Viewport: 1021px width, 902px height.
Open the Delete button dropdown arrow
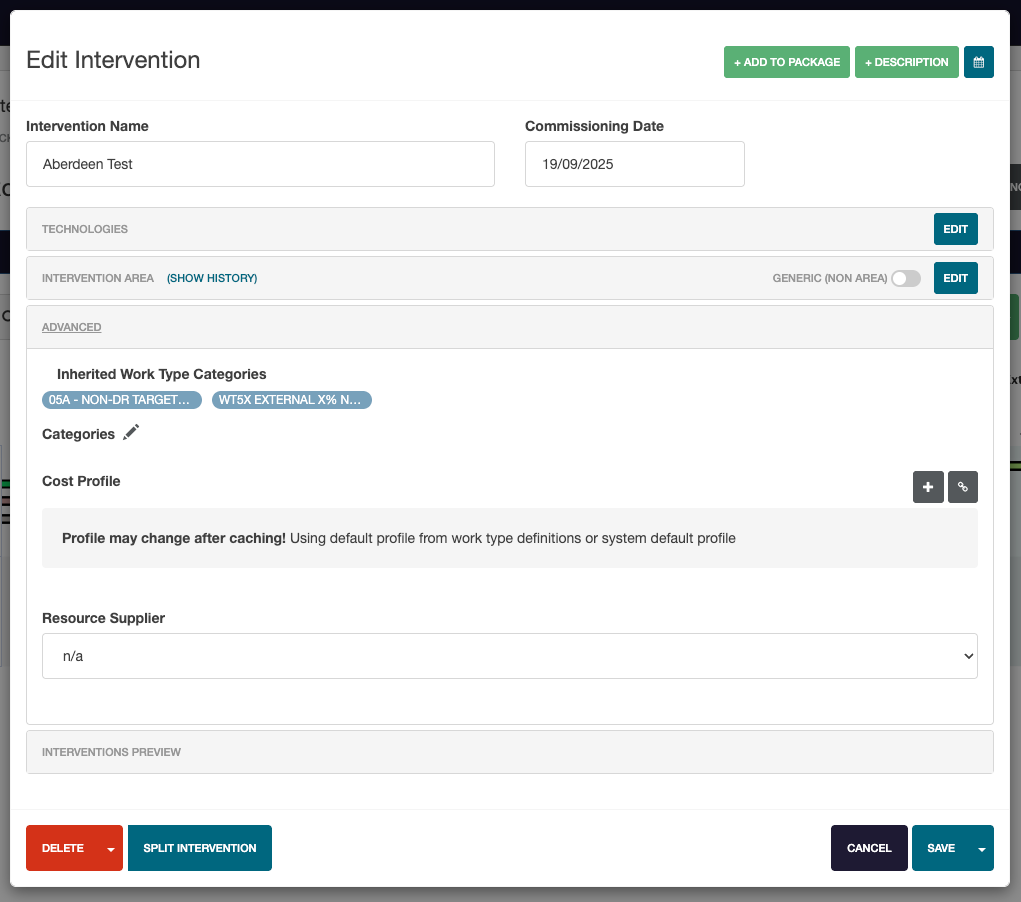[x=111, y=849]
